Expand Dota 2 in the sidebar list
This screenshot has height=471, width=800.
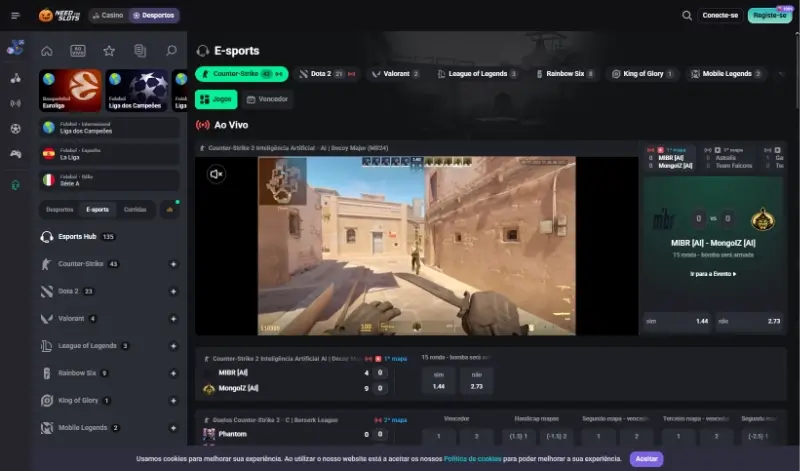click(173, 291)
